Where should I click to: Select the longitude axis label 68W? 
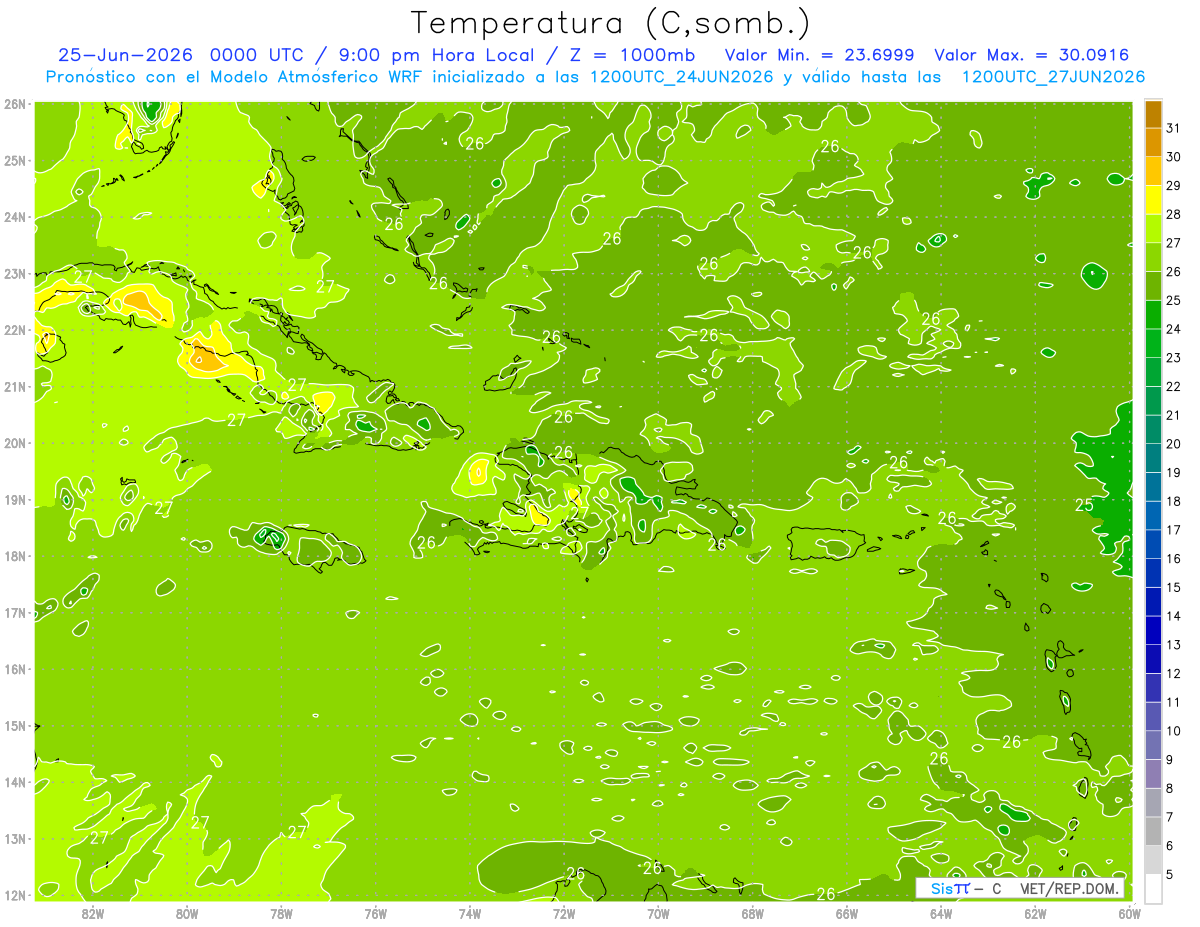point(753,913)
